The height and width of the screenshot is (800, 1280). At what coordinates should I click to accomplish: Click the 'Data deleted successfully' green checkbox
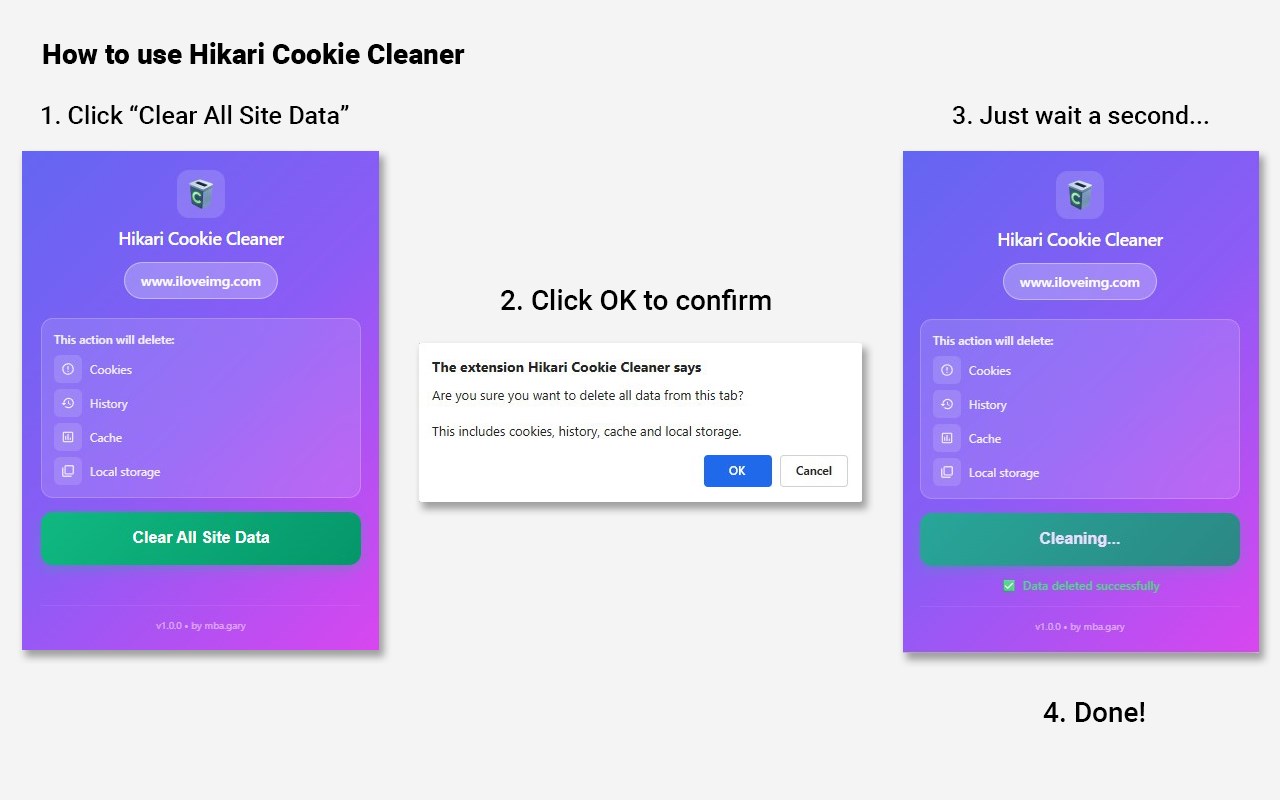tap(1009, 586)
